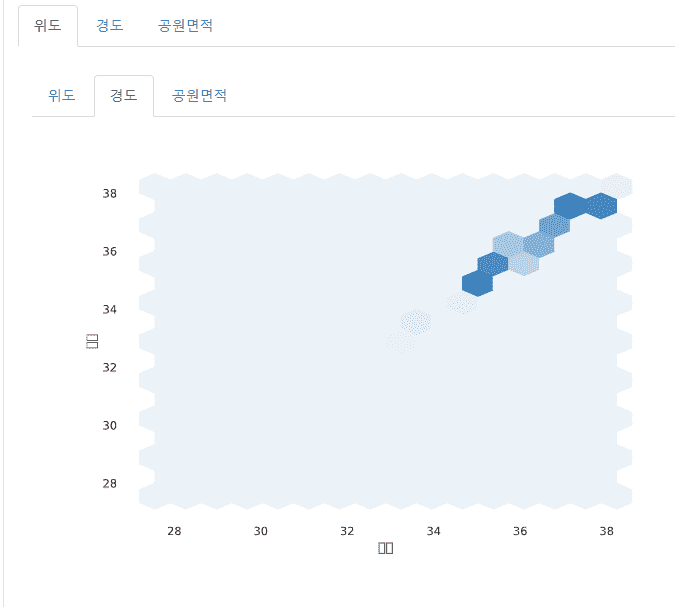This screenshot has height=607, width=675.
Task: Click x-axis tick label 34
Action: pyautogui.click(x=434, y=531)
